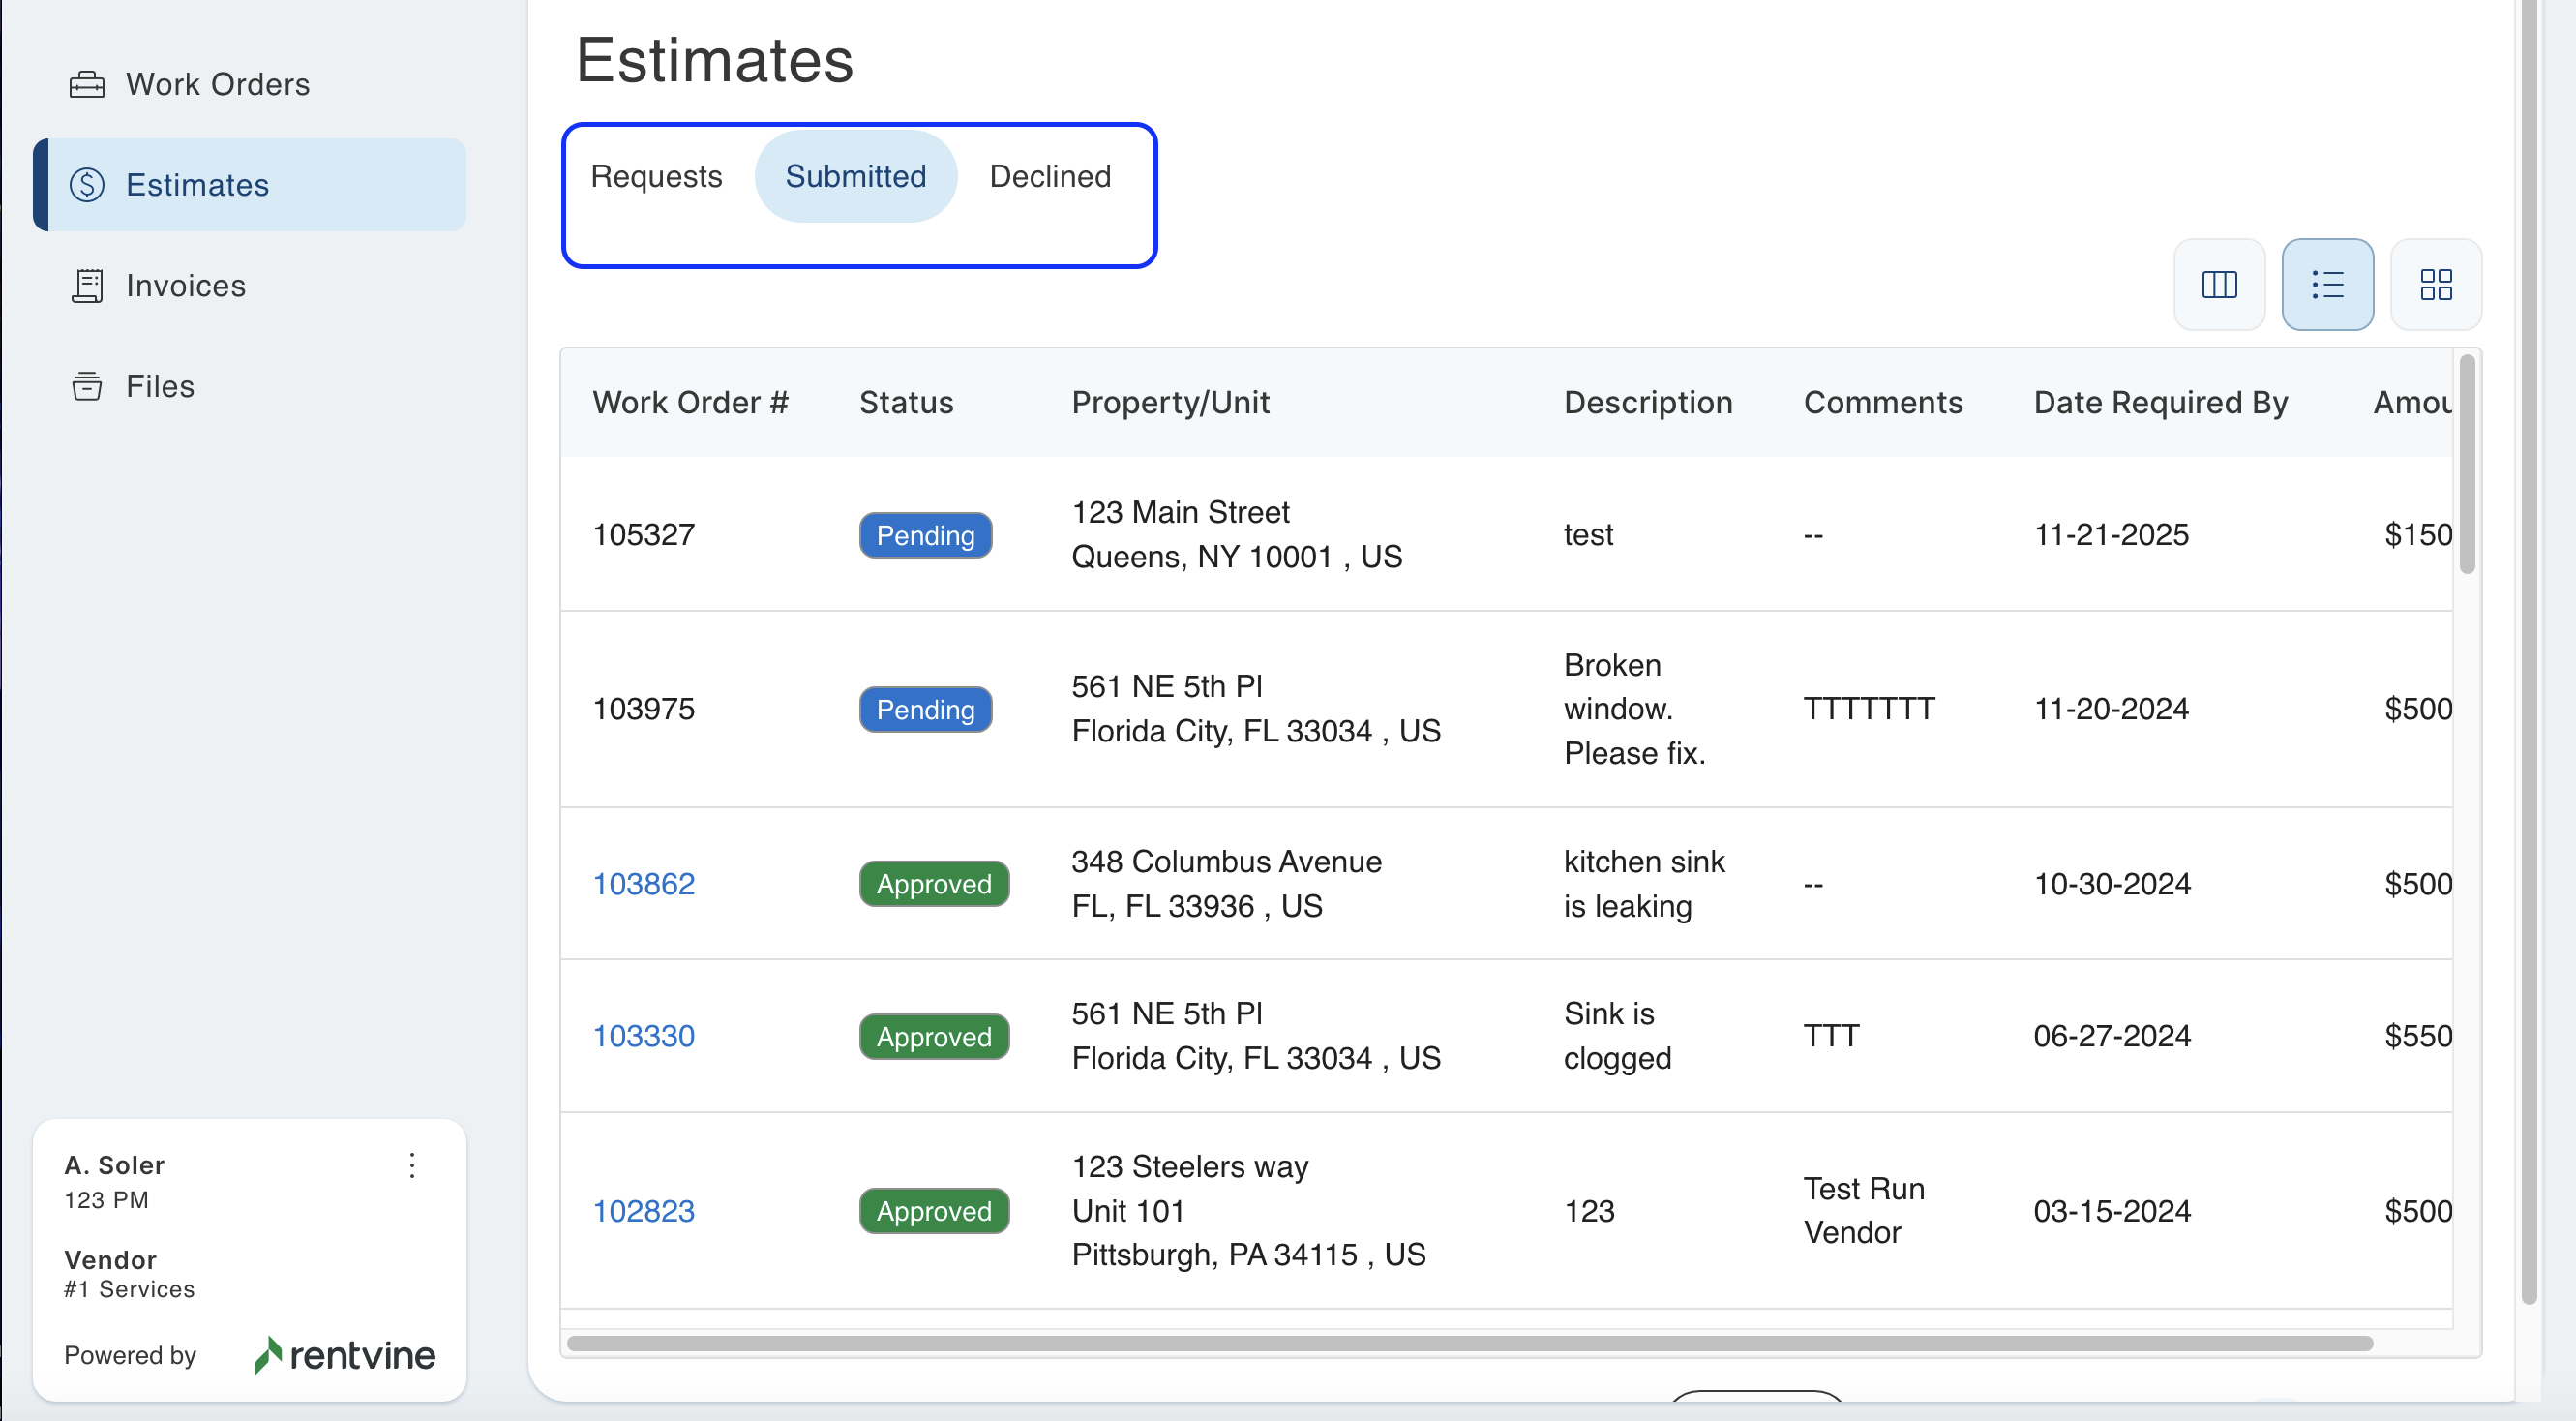The height and width of the screenshot is (1421, 2576).
Task: Click the Estimates dollar sign icon
Action: [x=87, y=185]
